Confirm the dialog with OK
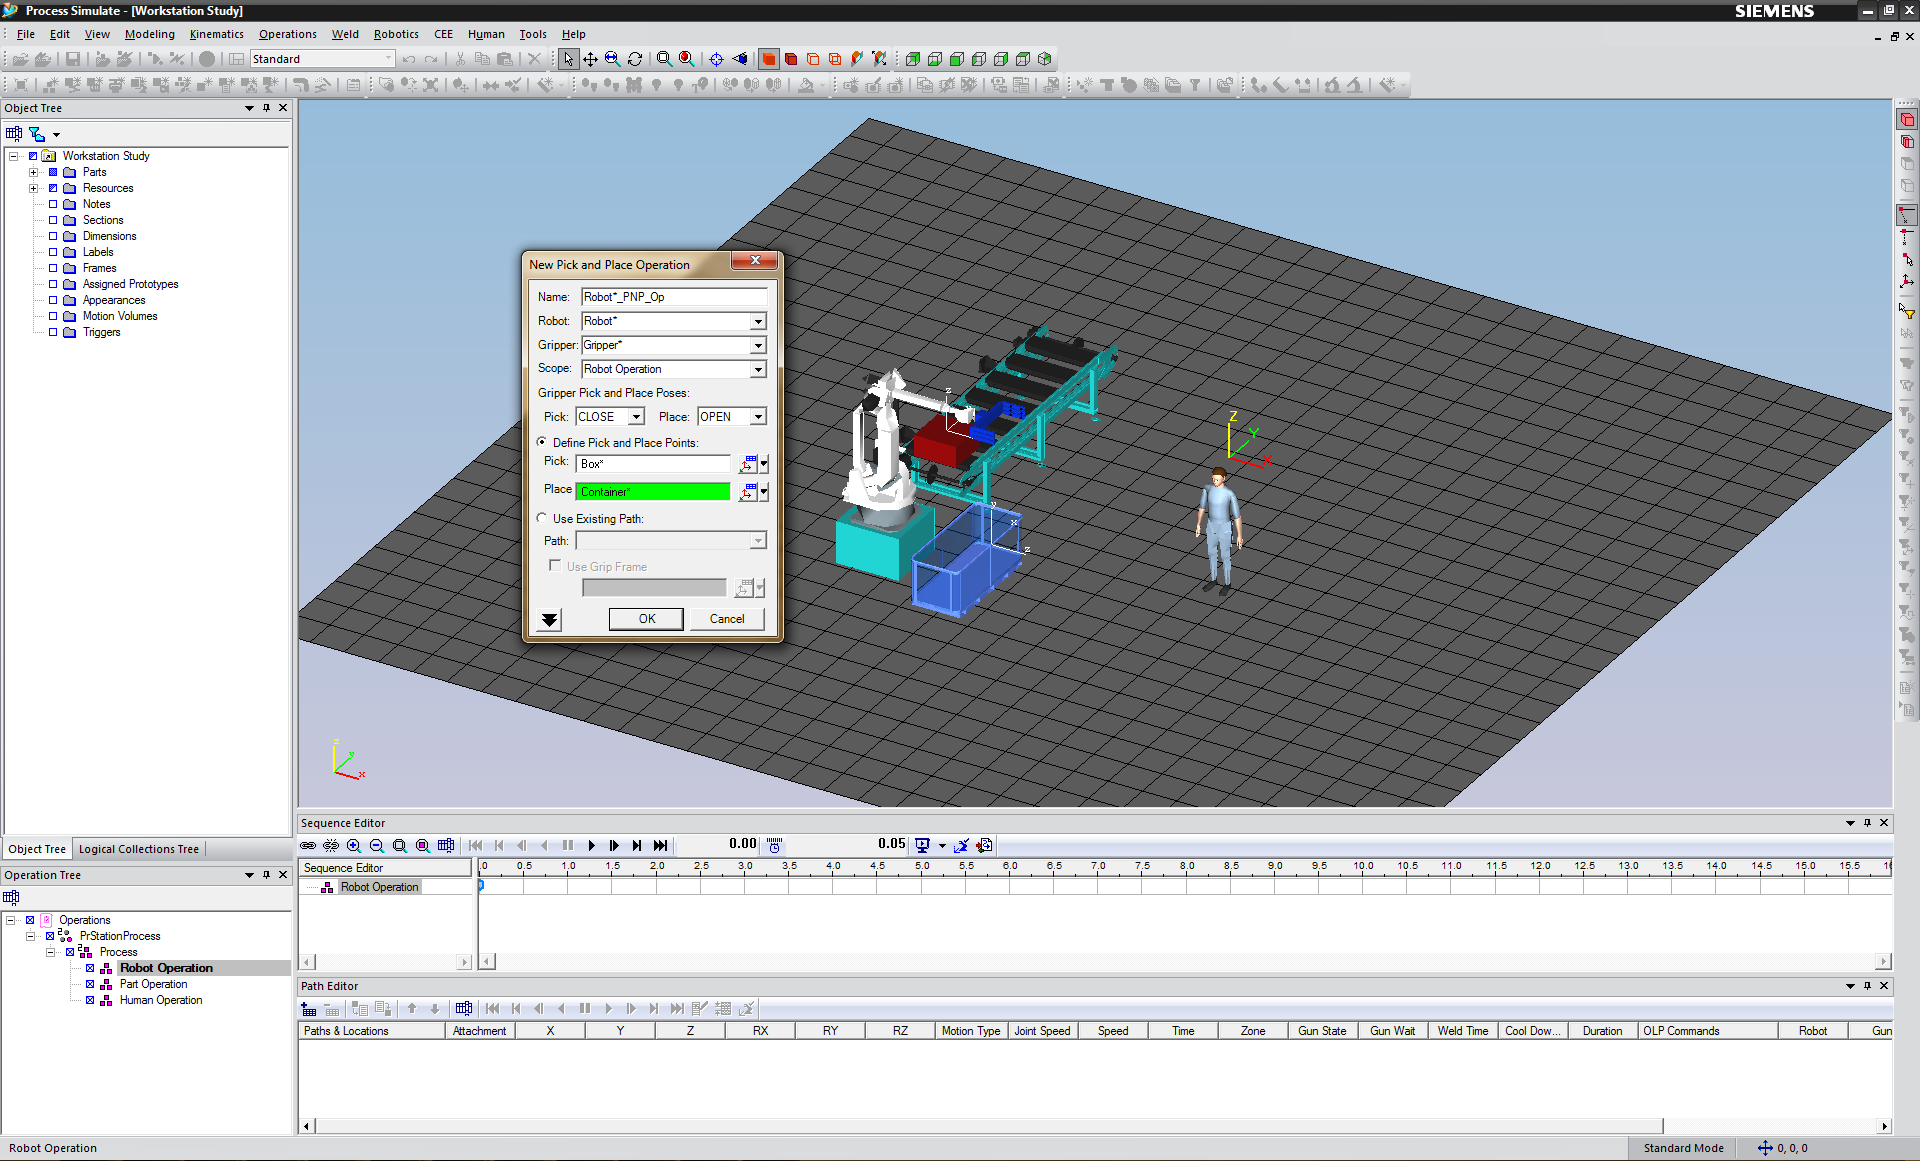Viewport: 1920px width, 1161px height. [647, 619]
